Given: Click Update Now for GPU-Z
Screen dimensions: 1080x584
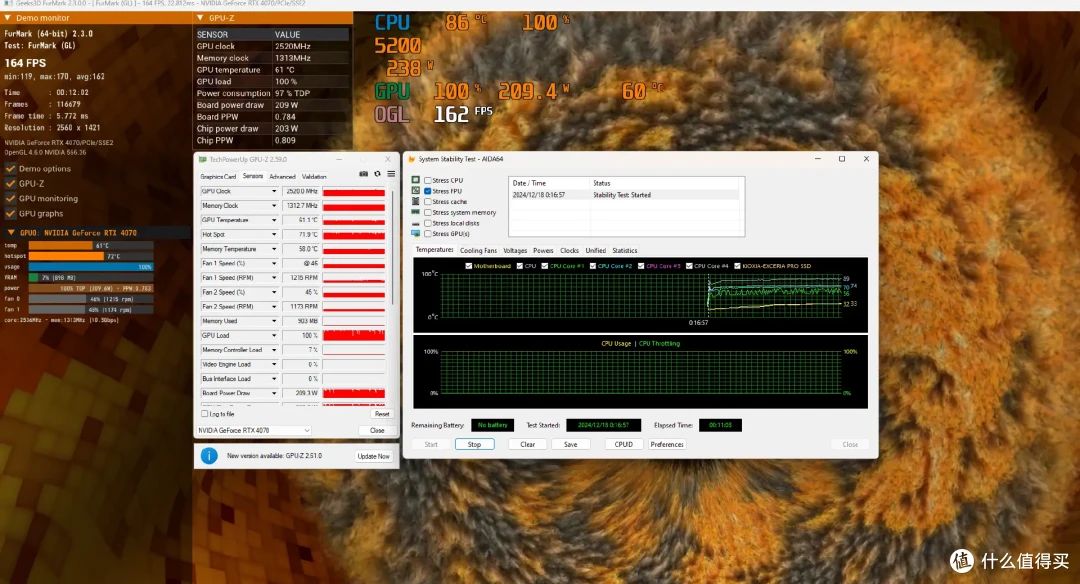Looking at the screenshot, I should pos(373,456).
